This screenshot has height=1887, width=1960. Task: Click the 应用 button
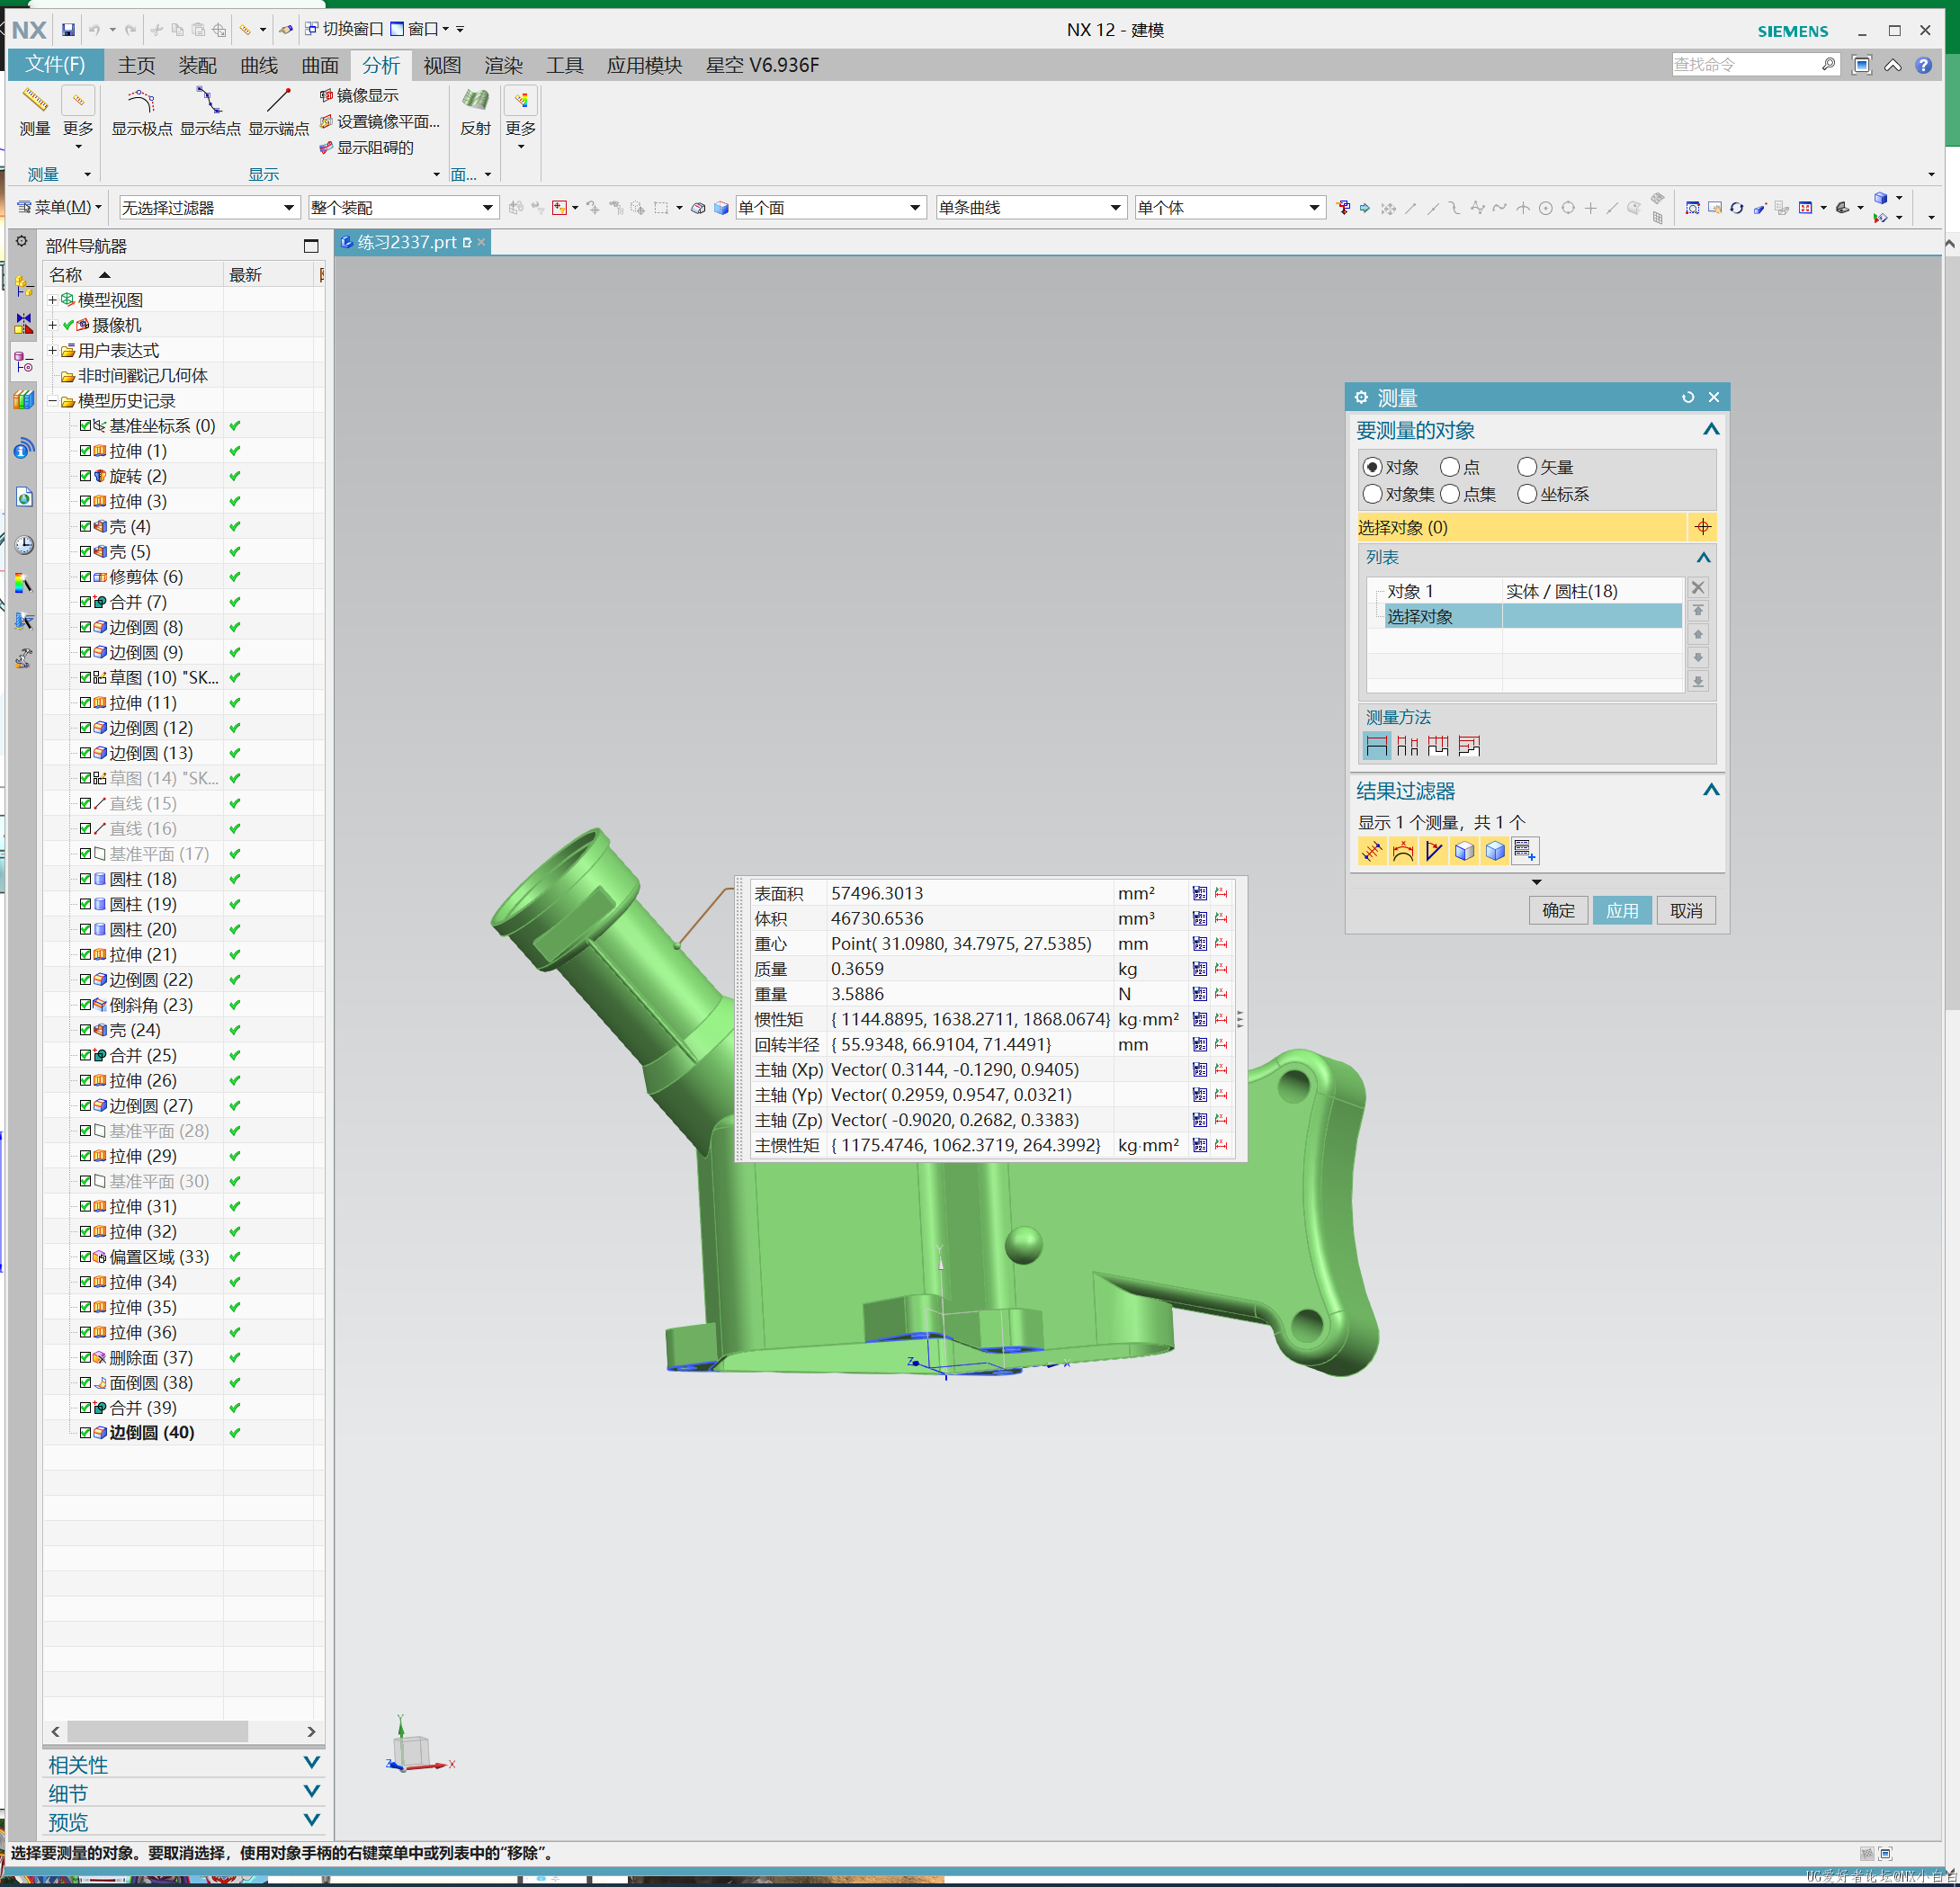[x=1622, y=910]
